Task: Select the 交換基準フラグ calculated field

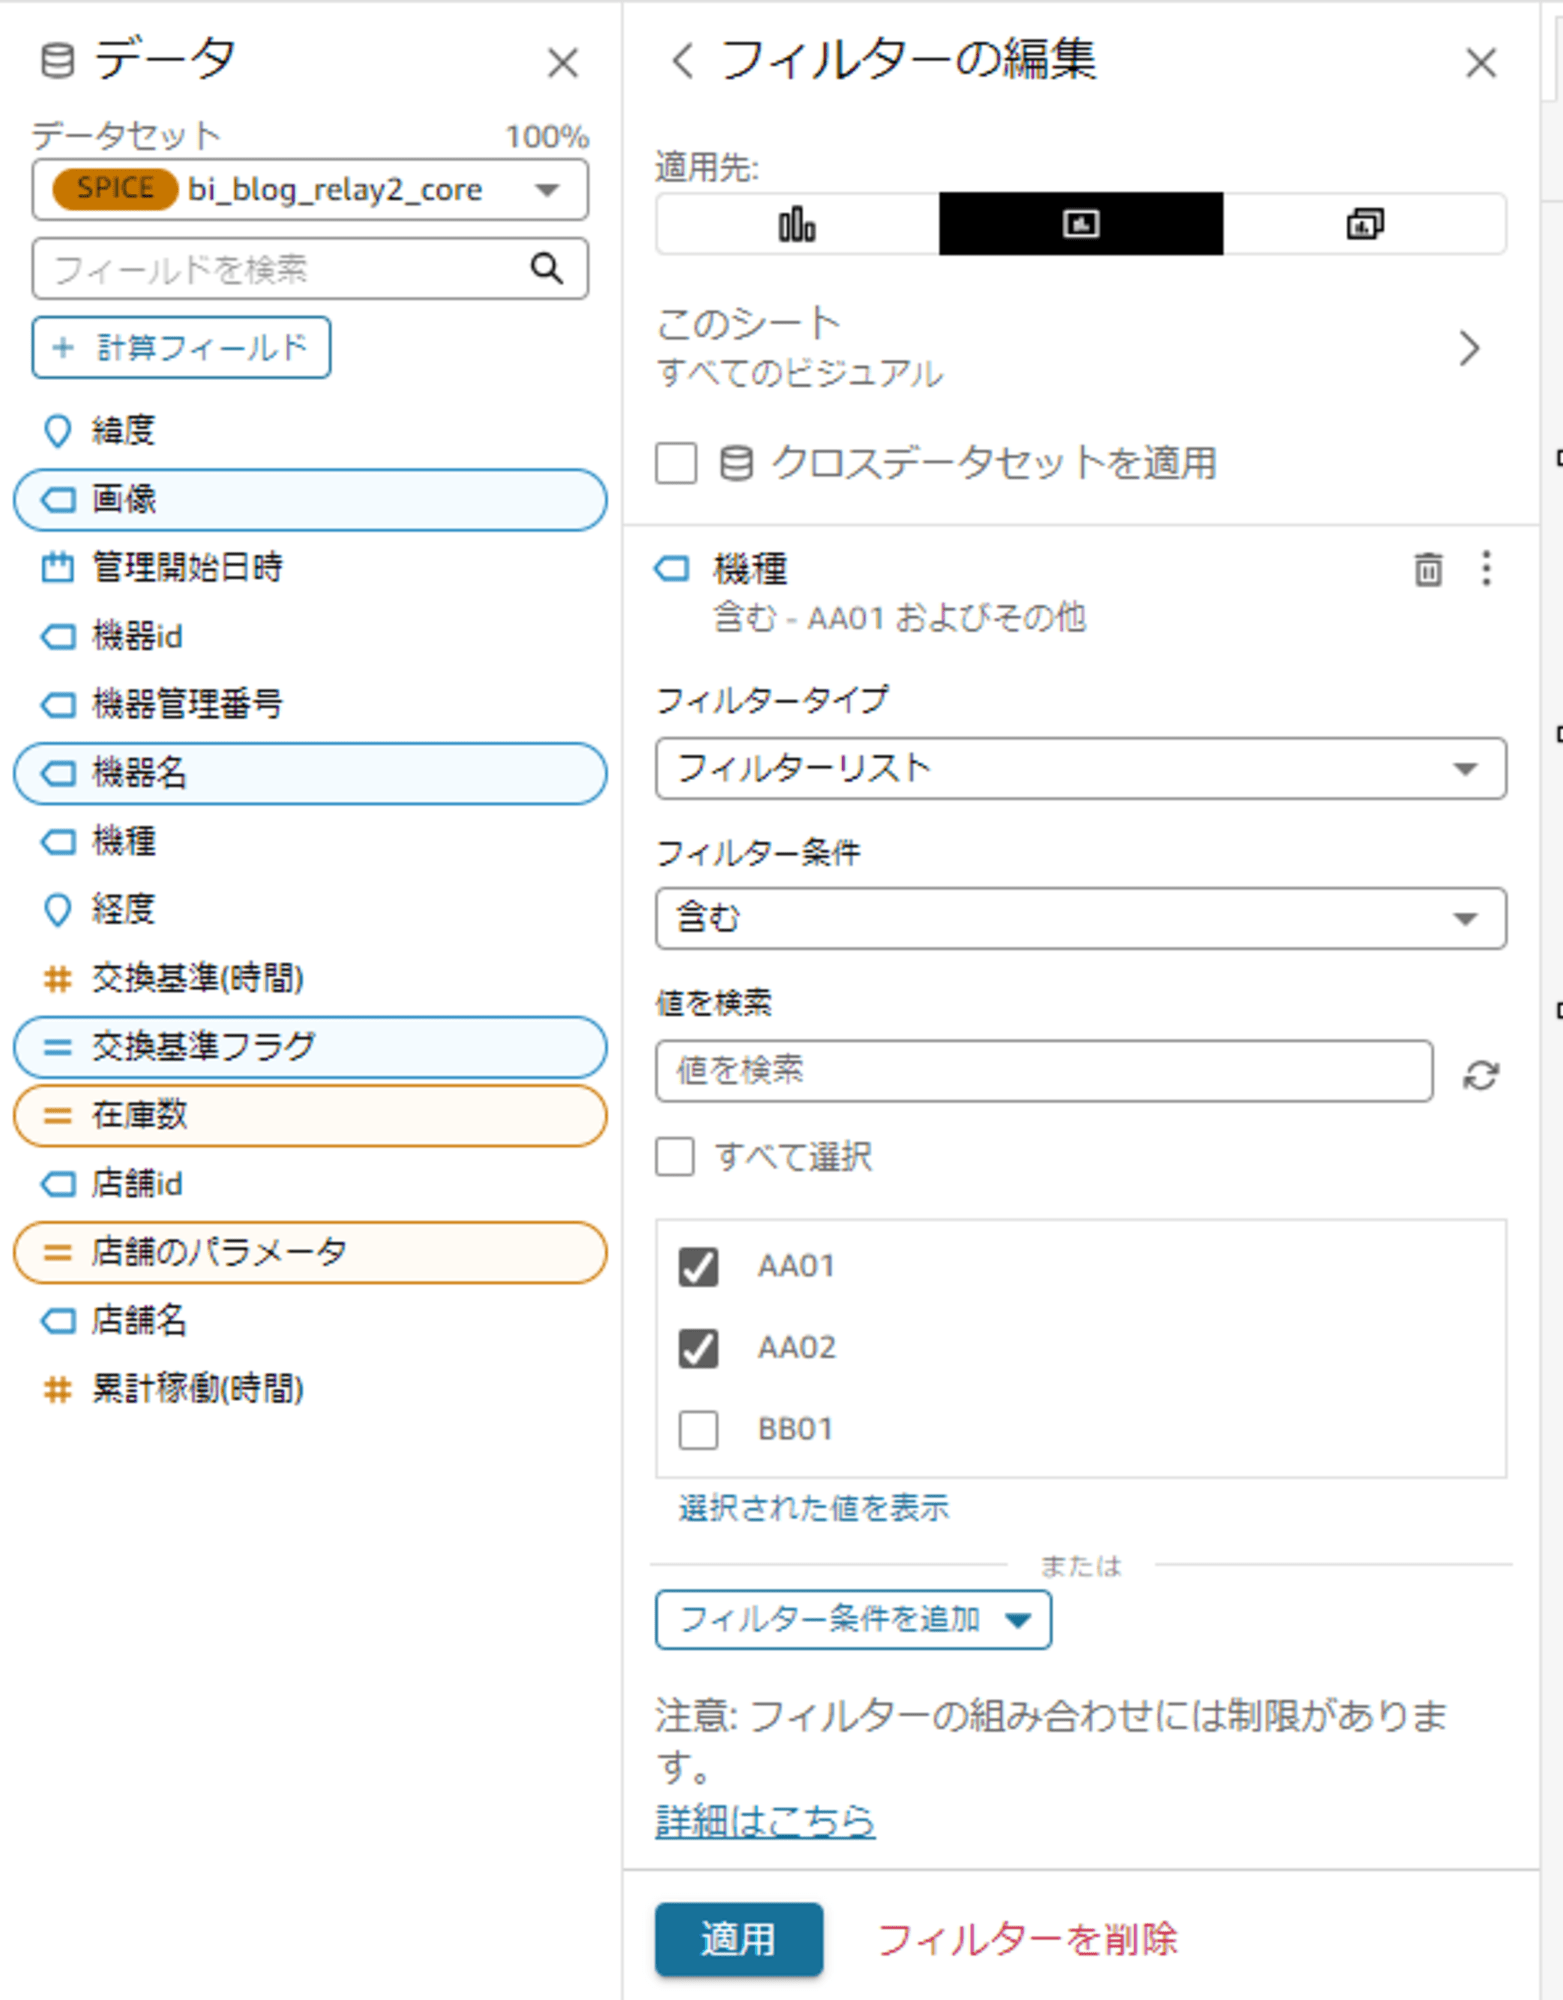Action: (x=310, y=1046)
